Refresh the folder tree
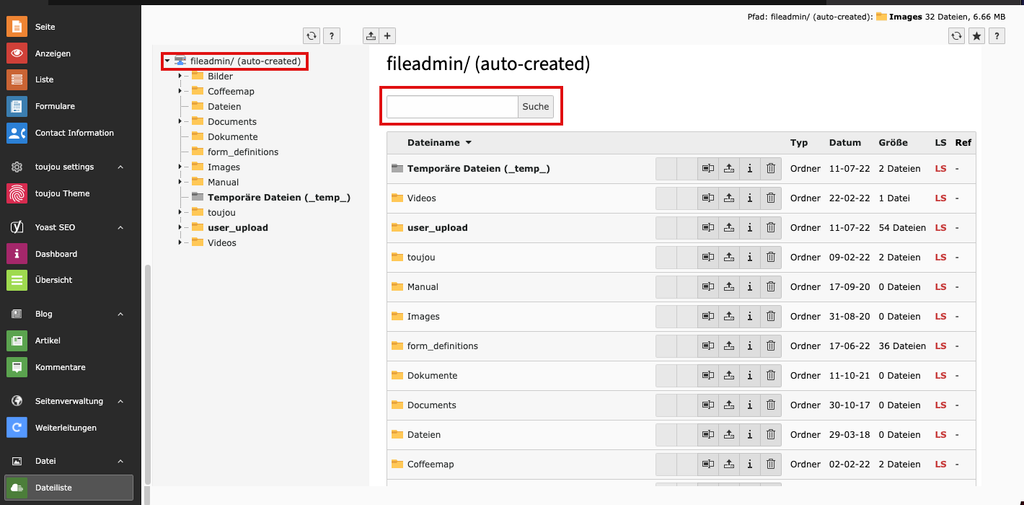The image size is (1024, 505). pos(312,36)
